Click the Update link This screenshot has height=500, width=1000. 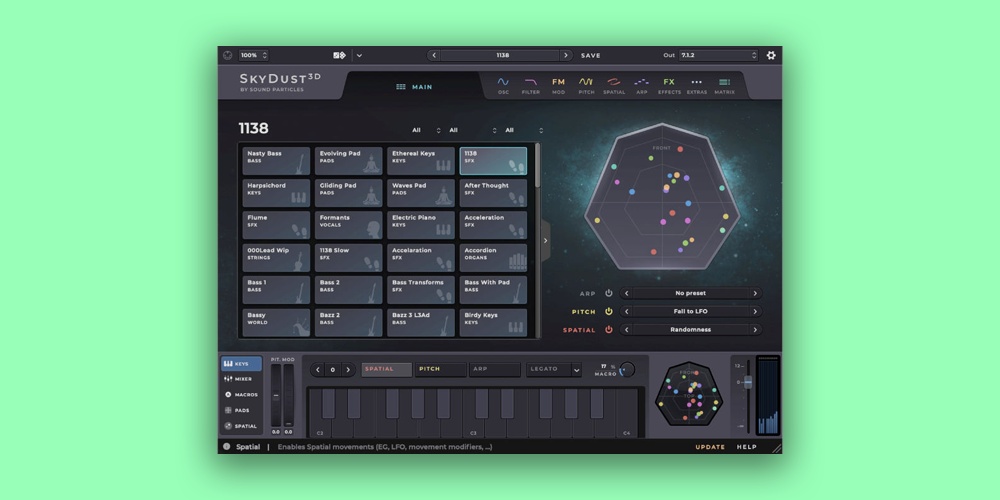point(710,447)
